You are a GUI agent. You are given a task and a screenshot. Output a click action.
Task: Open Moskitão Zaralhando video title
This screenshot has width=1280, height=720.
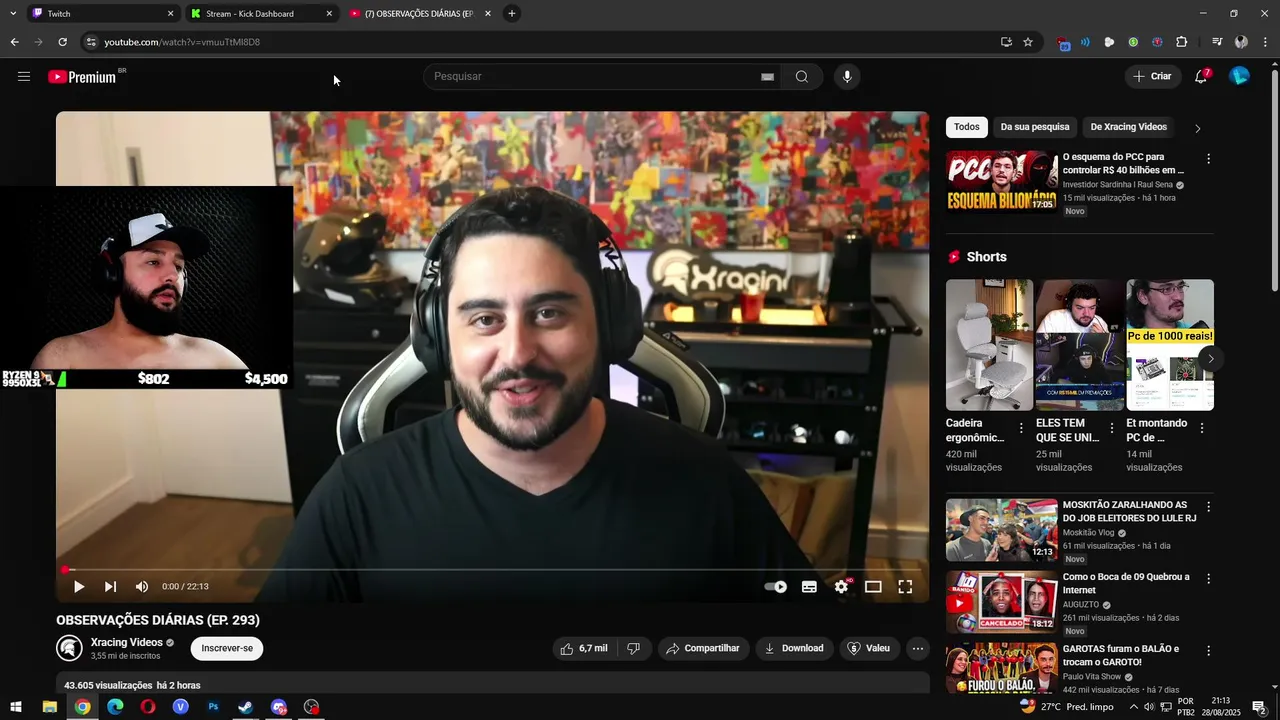coord(1129,511)
